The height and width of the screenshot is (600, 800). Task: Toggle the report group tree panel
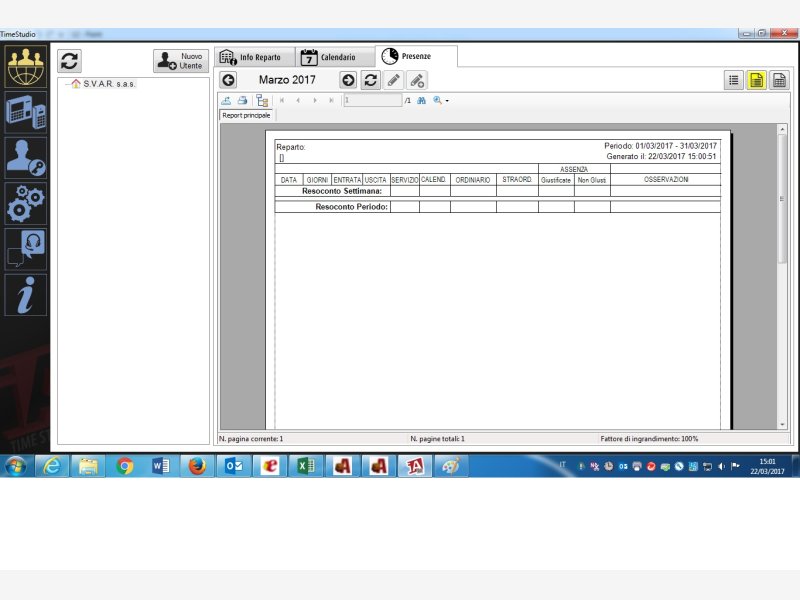(262, 101)
